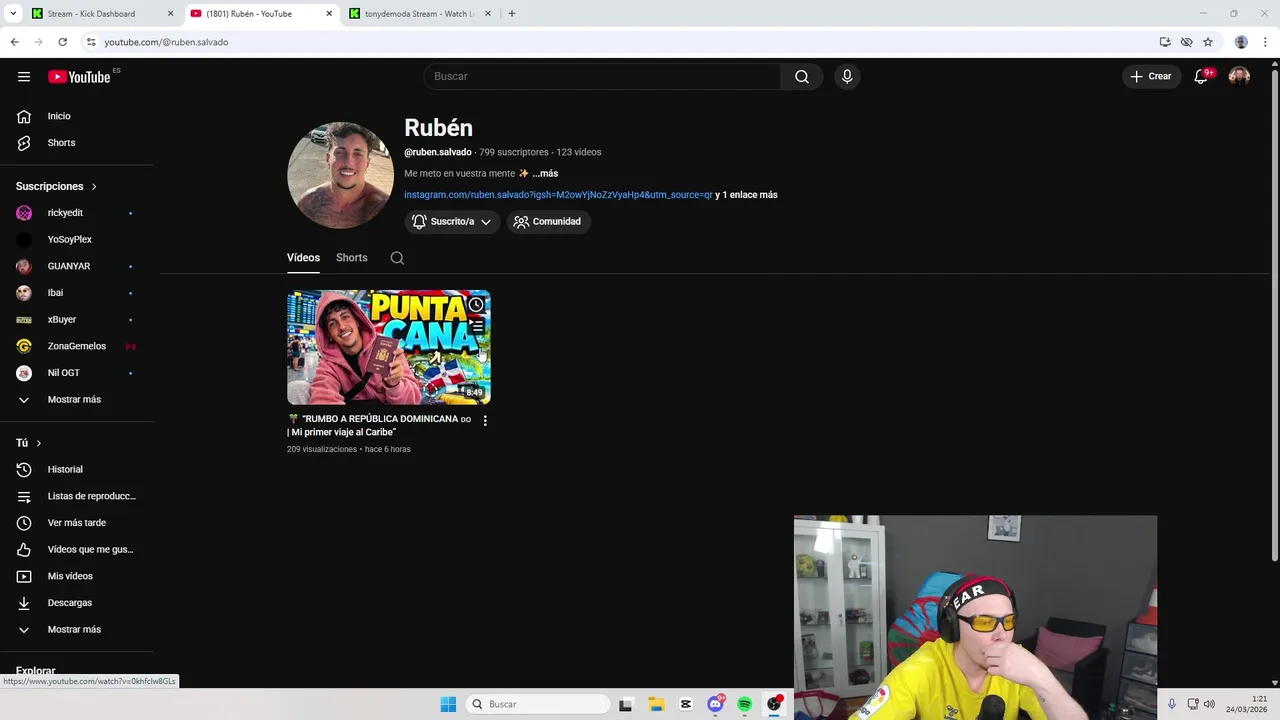Open the notifications bell
The image size is (1280, 720).
[x=1202, y=77]
